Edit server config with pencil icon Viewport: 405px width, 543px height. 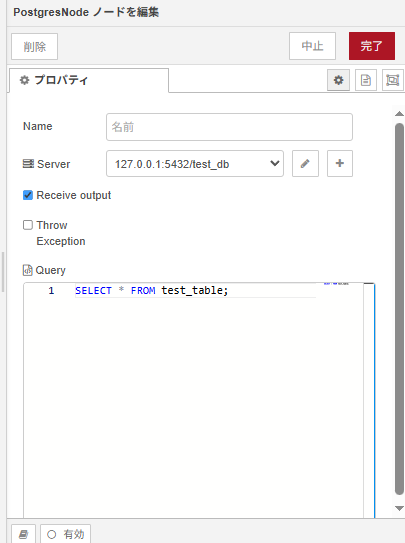tap(305, 163)
